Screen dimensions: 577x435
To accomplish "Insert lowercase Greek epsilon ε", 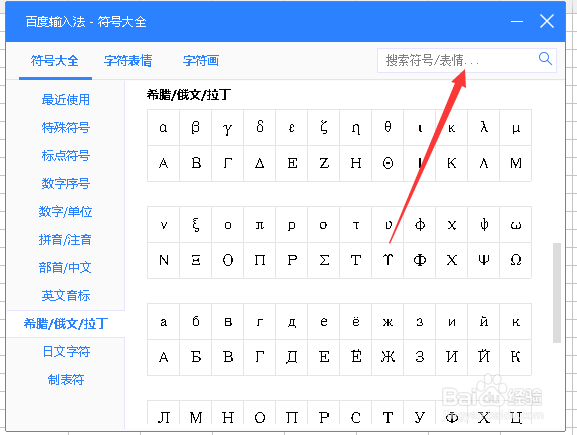I will (x=291, y=127).
